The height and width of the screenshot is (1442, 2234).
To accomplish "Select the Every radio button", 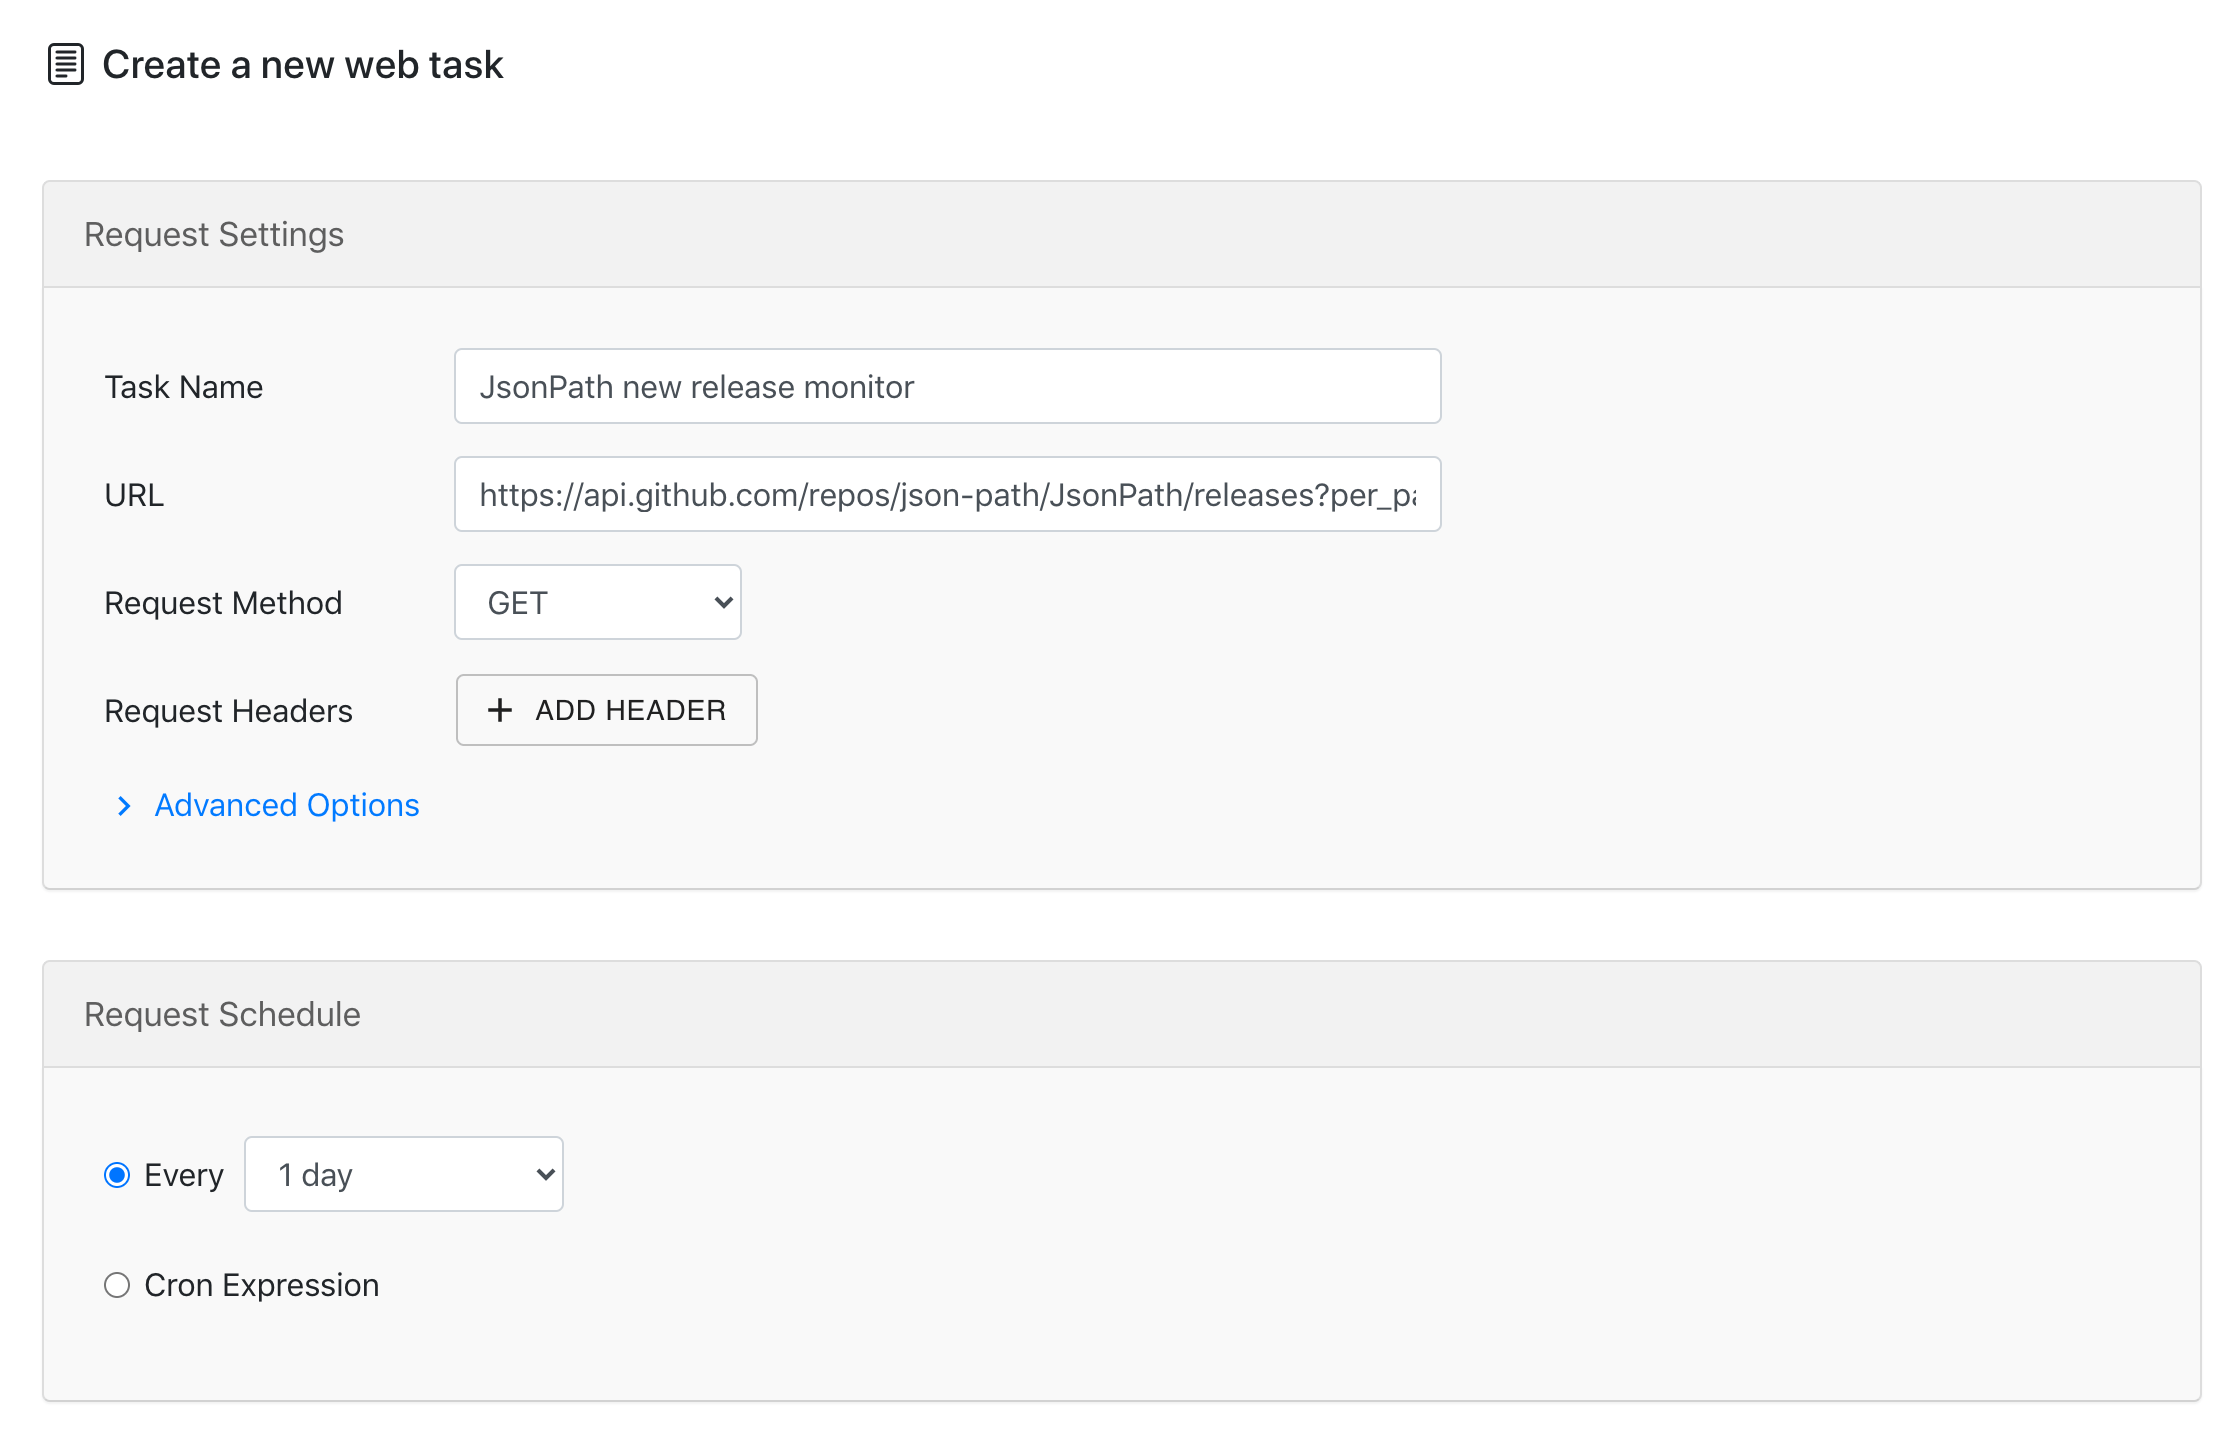I will pos(117,1175).
